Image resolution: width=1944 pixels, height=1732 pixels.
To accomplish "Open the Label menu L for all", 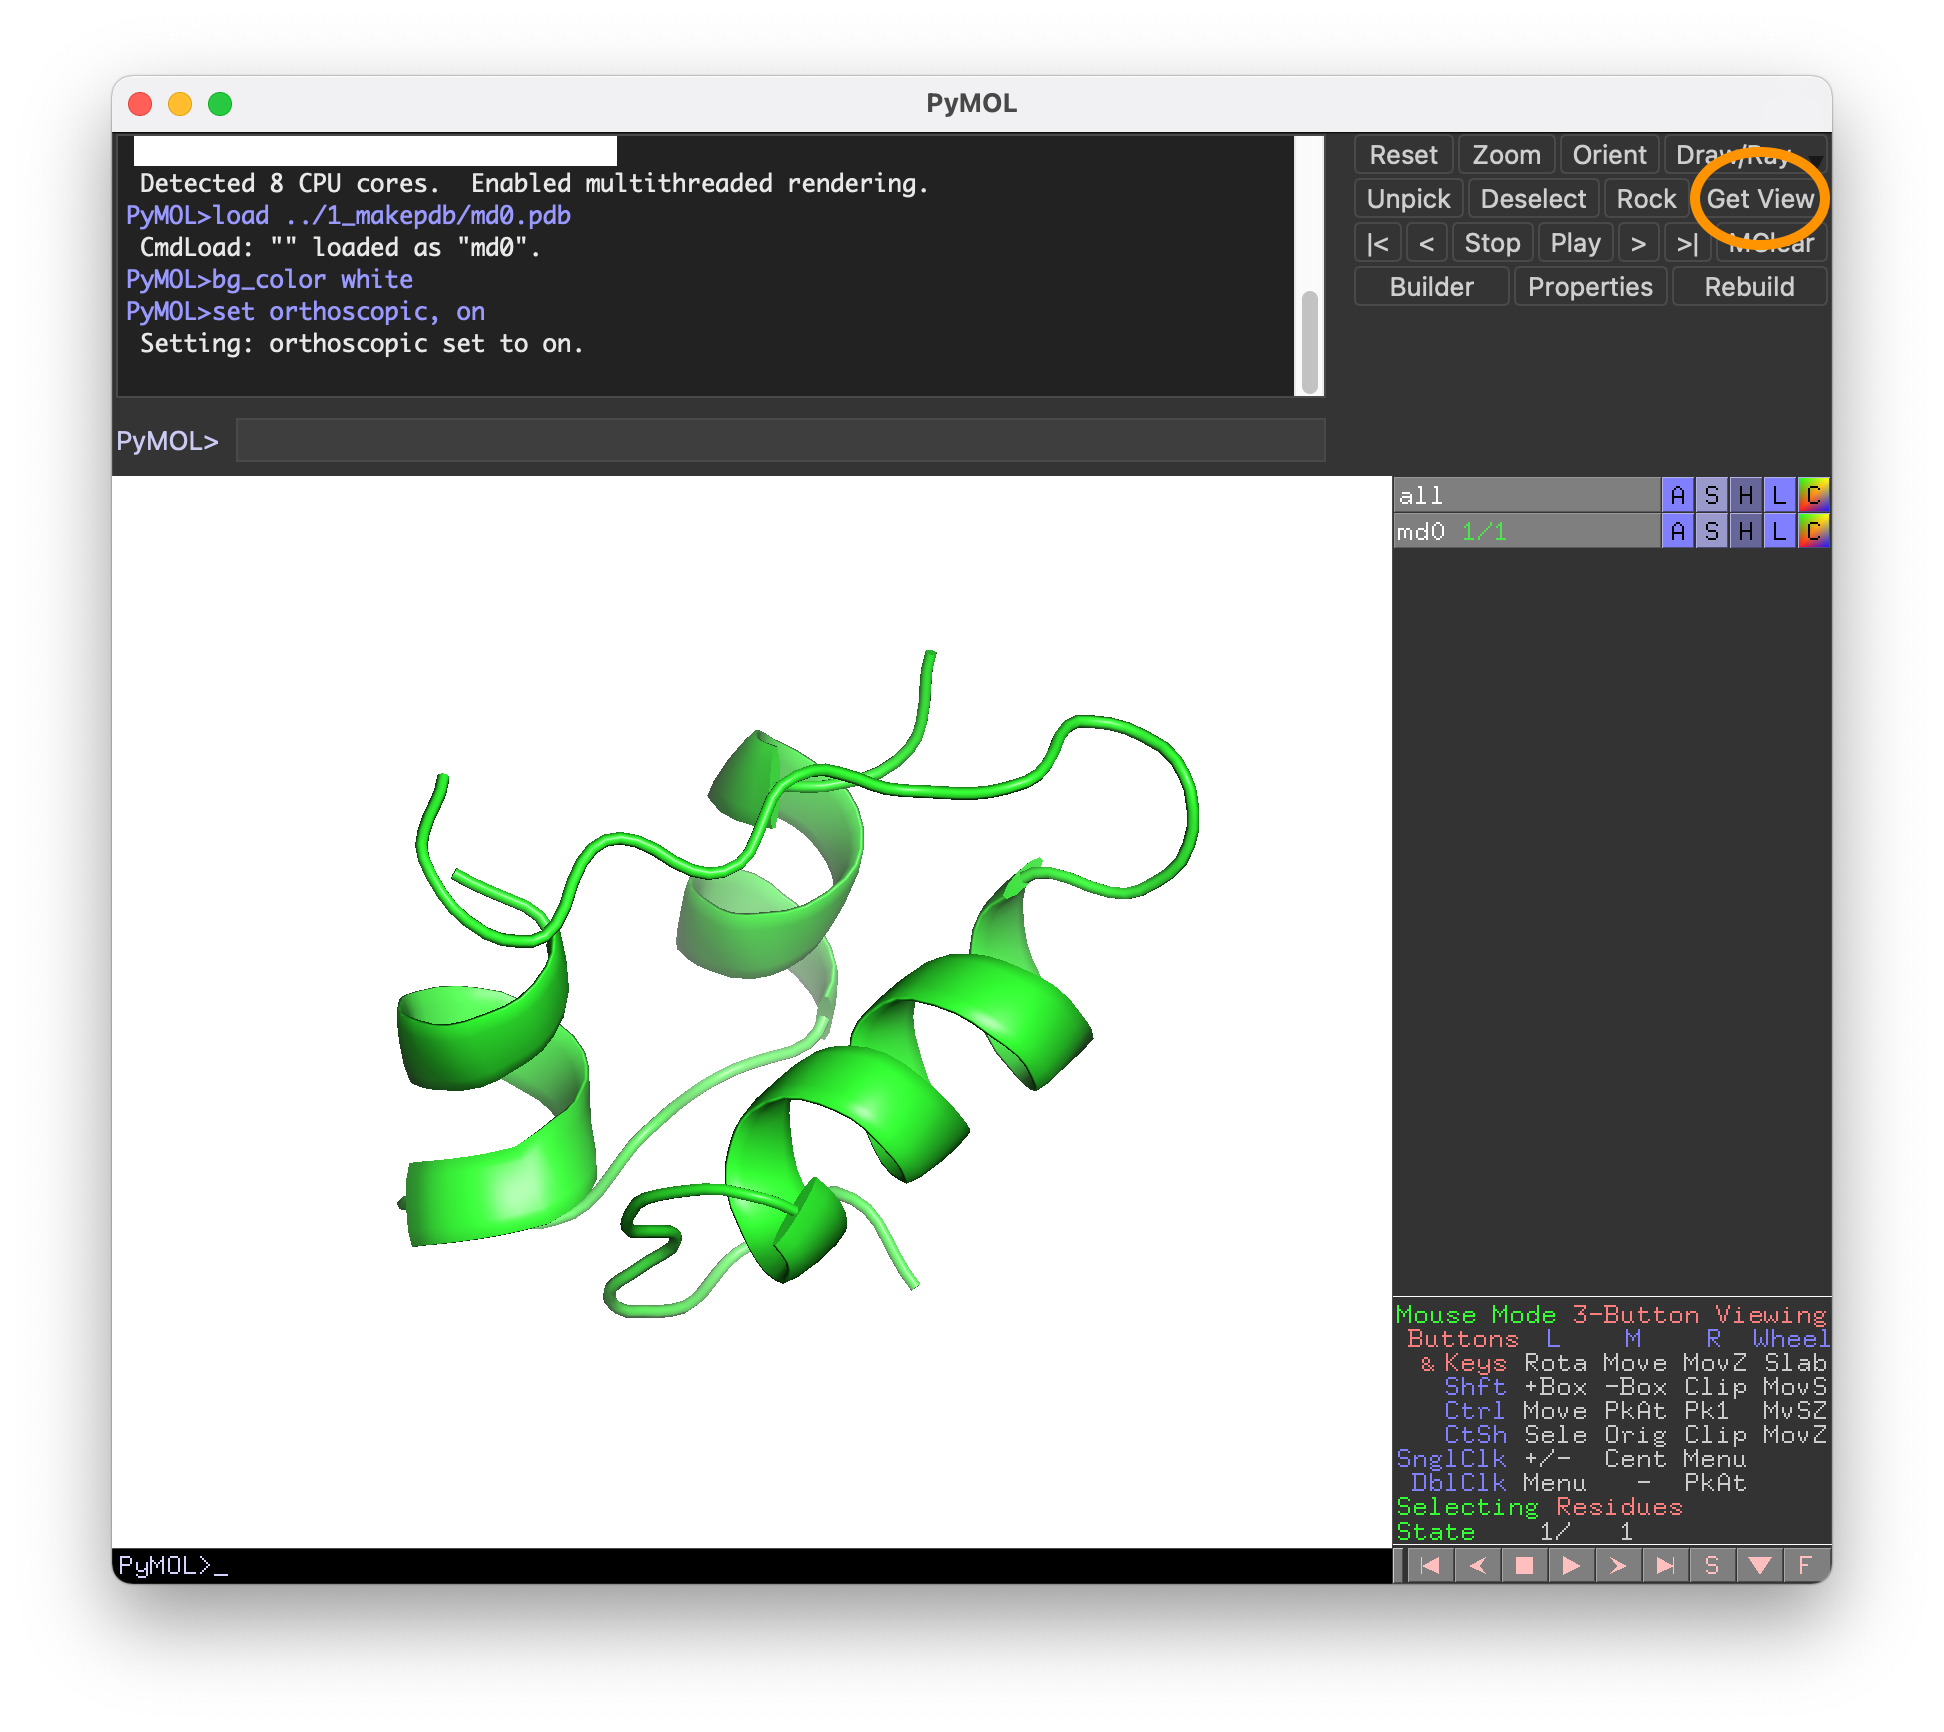I will click(1779, 495).
